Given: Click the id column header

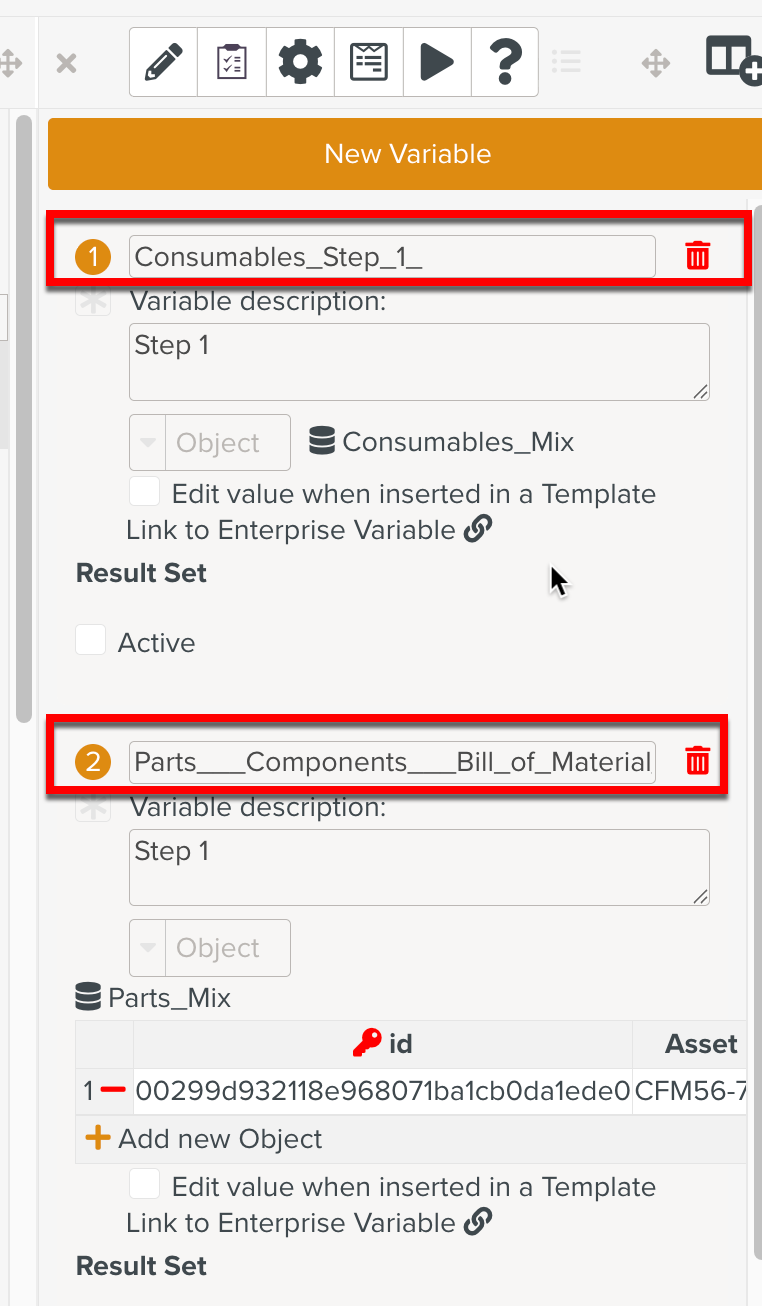Looking at the screenshot, I should [383, 1045].
